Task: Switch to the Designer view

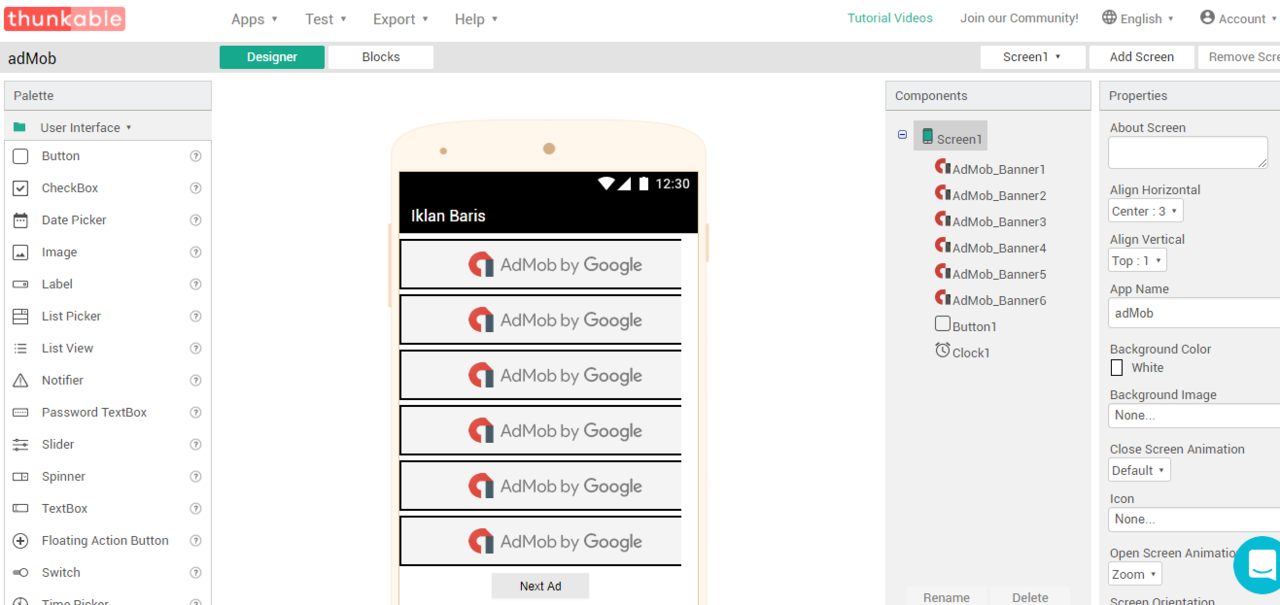Action: point(272,57)
